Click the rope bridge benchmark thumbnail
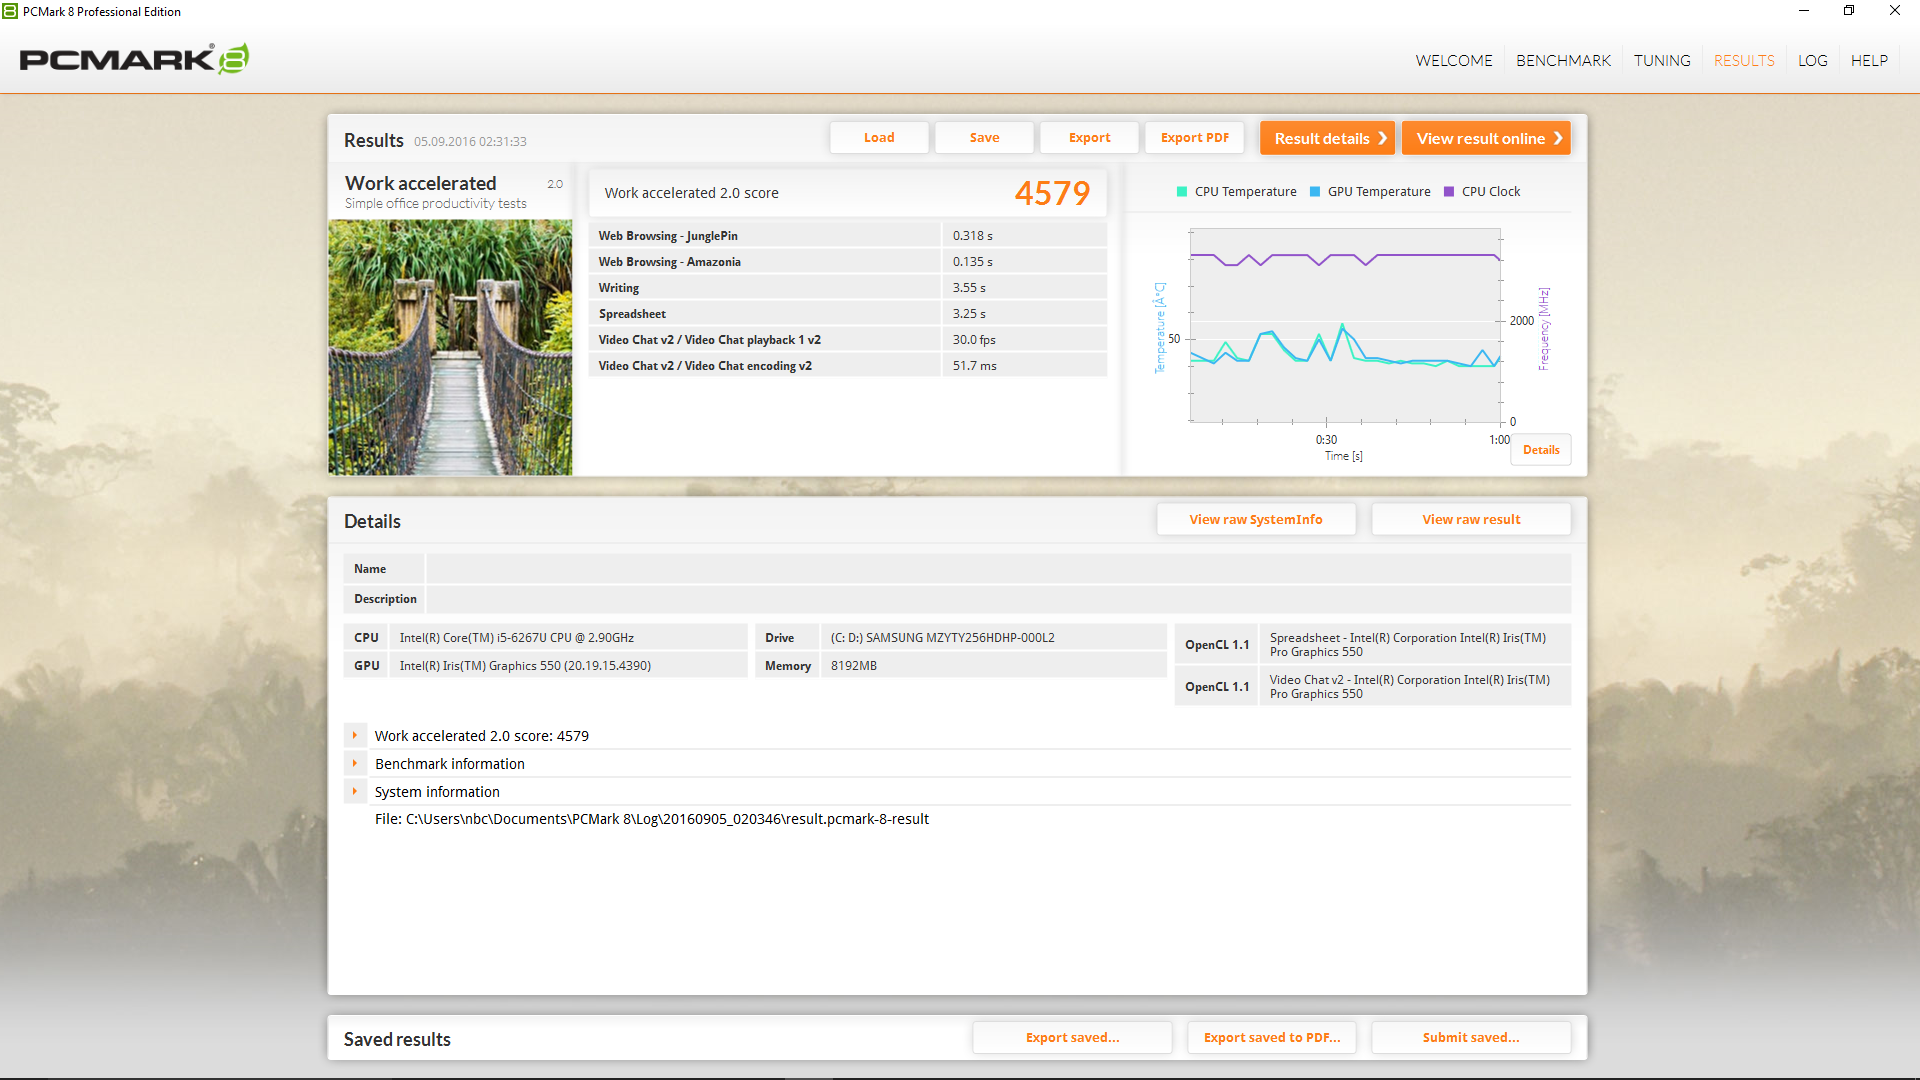 pos(450,347)
